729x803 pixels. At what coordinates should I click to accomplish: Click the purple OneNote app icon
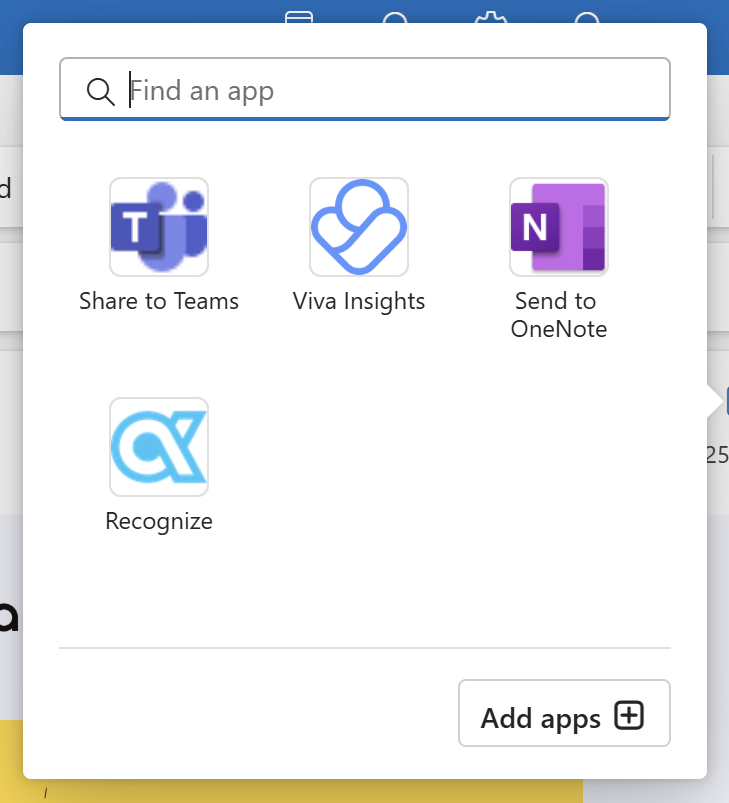559,227
